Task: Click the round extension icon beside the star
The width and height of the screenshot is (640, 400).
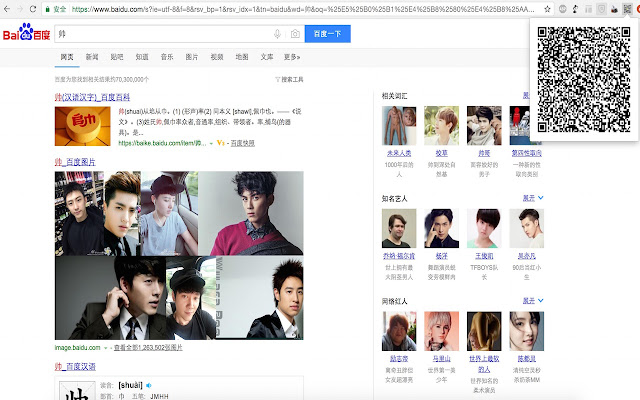Action: [x=562, y=9]
